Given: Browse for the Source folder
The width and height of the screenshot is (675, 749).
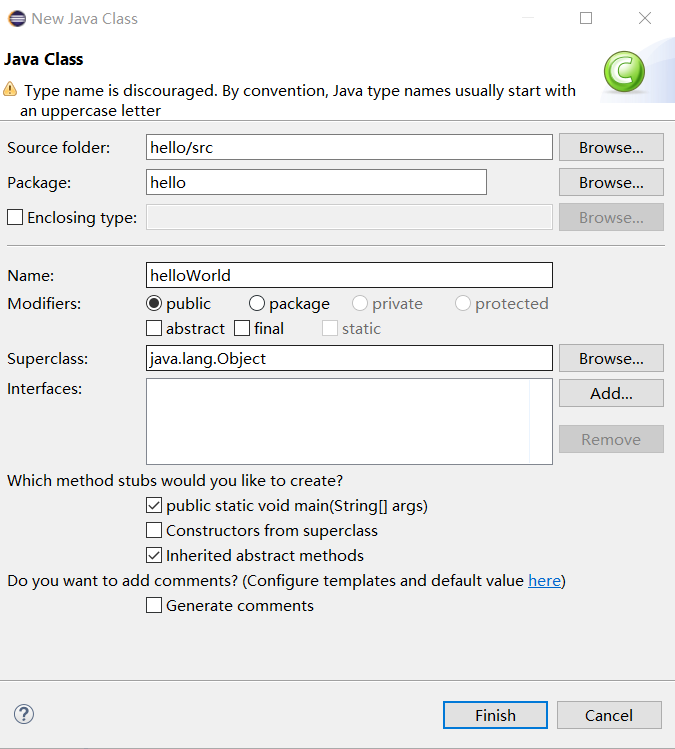Looking at the screenshot, I should click(x=611, y=147).
